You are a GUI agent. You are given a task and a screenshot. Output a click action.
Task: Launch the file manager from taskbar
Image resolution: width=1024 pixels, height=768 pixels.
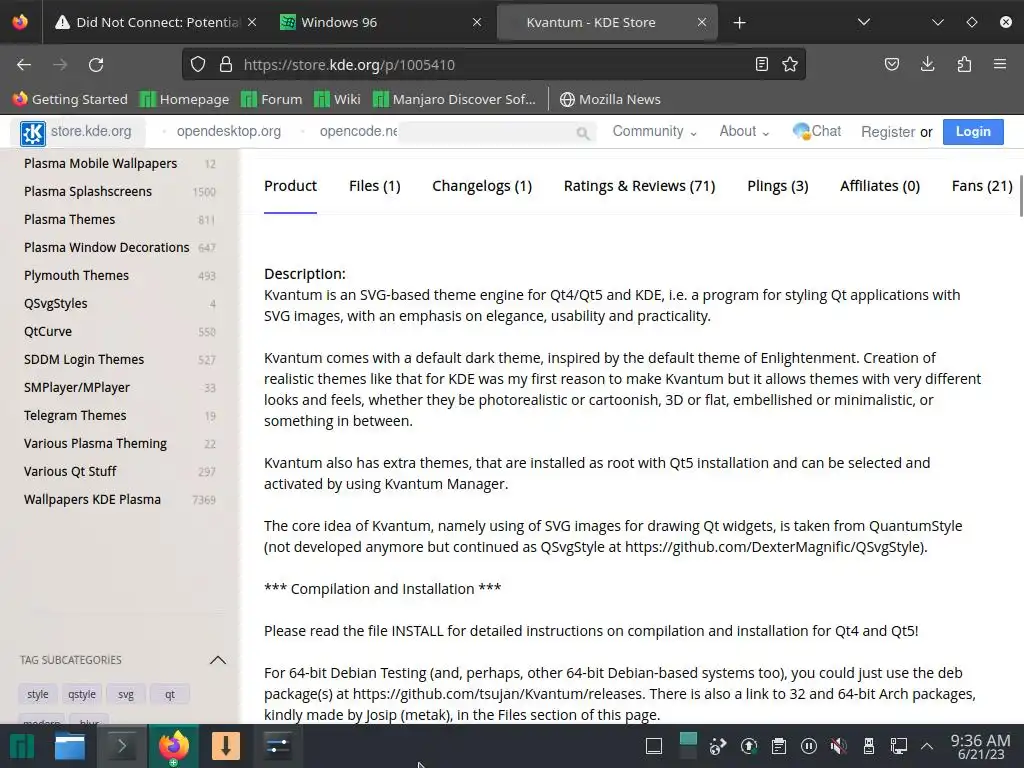(x=70, y=746)
